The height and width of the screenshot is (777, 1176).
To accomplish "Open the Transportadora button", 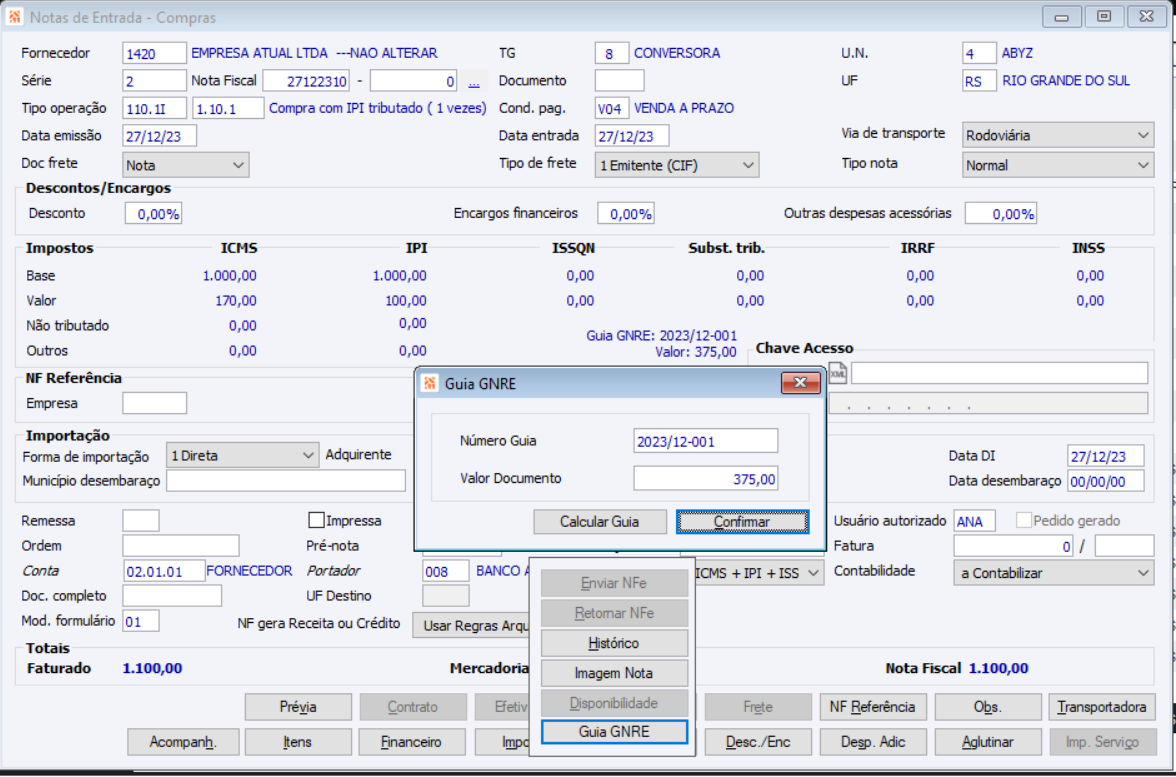I will click(x=1102, y=706).
